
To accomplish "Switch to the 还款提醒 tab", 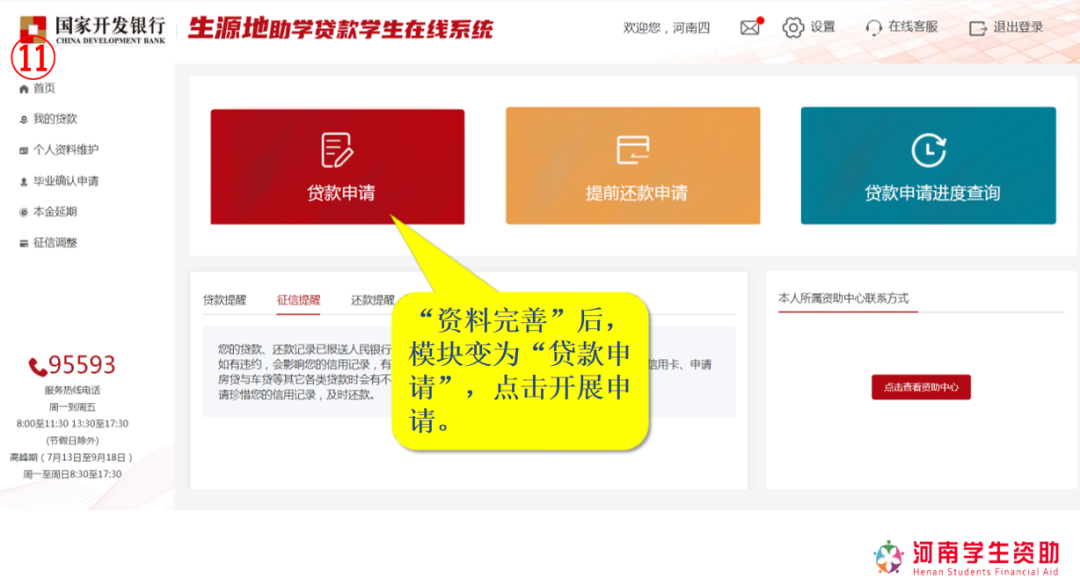I will tap(372, 300).
